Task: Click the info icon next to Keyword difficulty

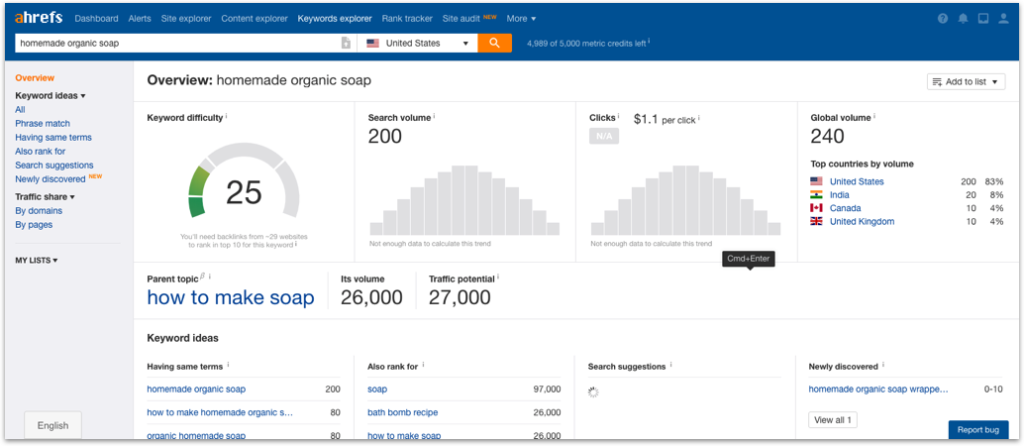Action: [x=226, y=117]
